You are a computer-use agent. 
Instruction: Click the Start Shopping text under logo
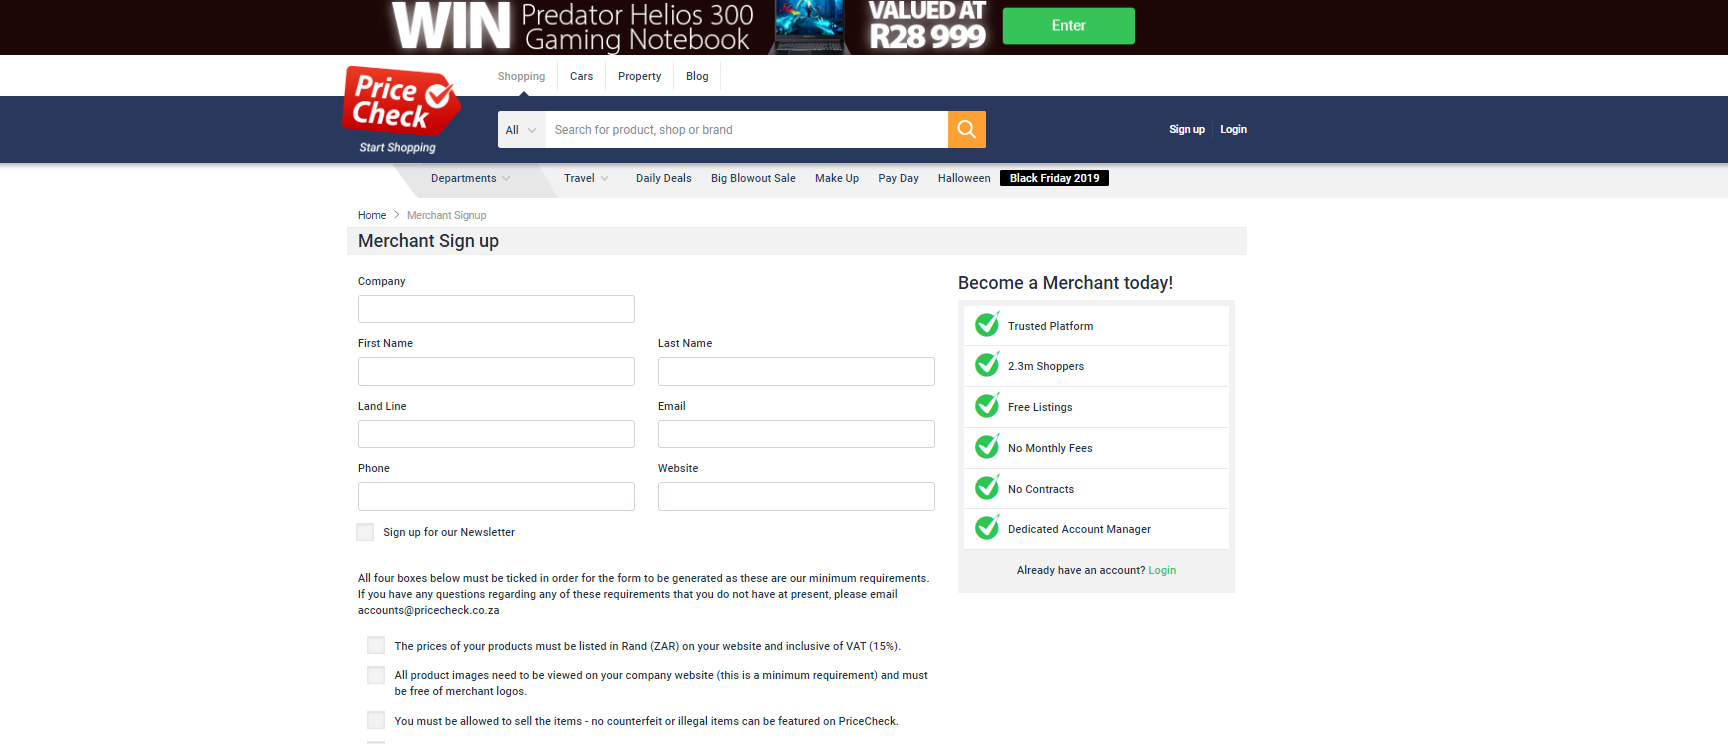(x=397, y=147)
